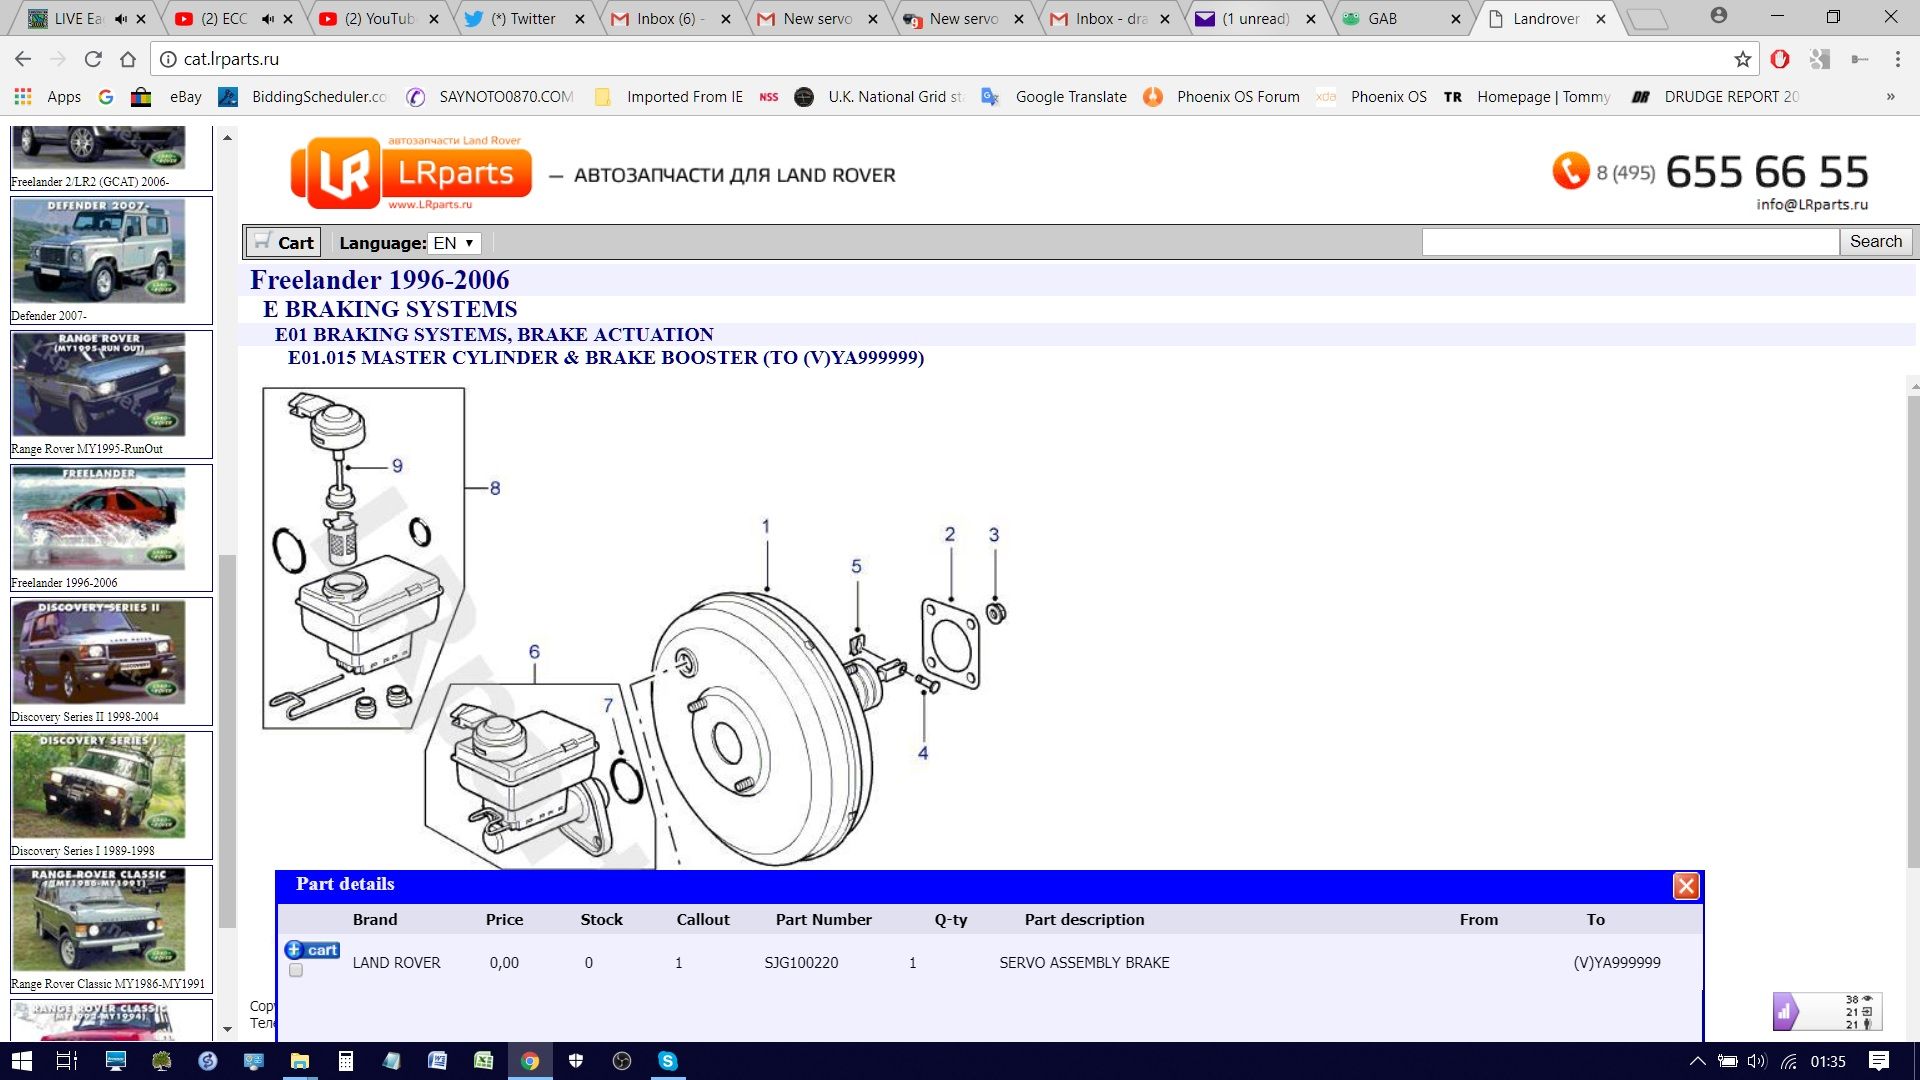Close the Landrover tab
Viewport: 1920px width, 1080px height.
pos(1600,19)
